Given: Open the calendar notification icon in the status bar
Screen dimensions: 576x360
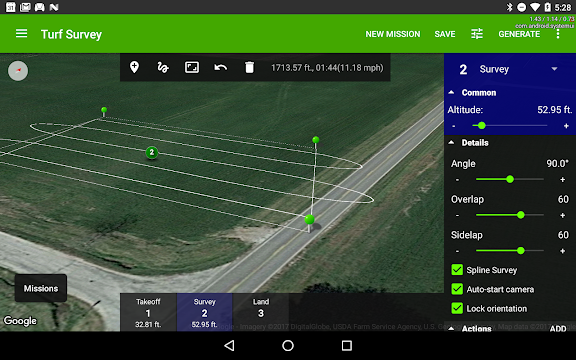Looking at the screenshot, I should click(11, 7).
